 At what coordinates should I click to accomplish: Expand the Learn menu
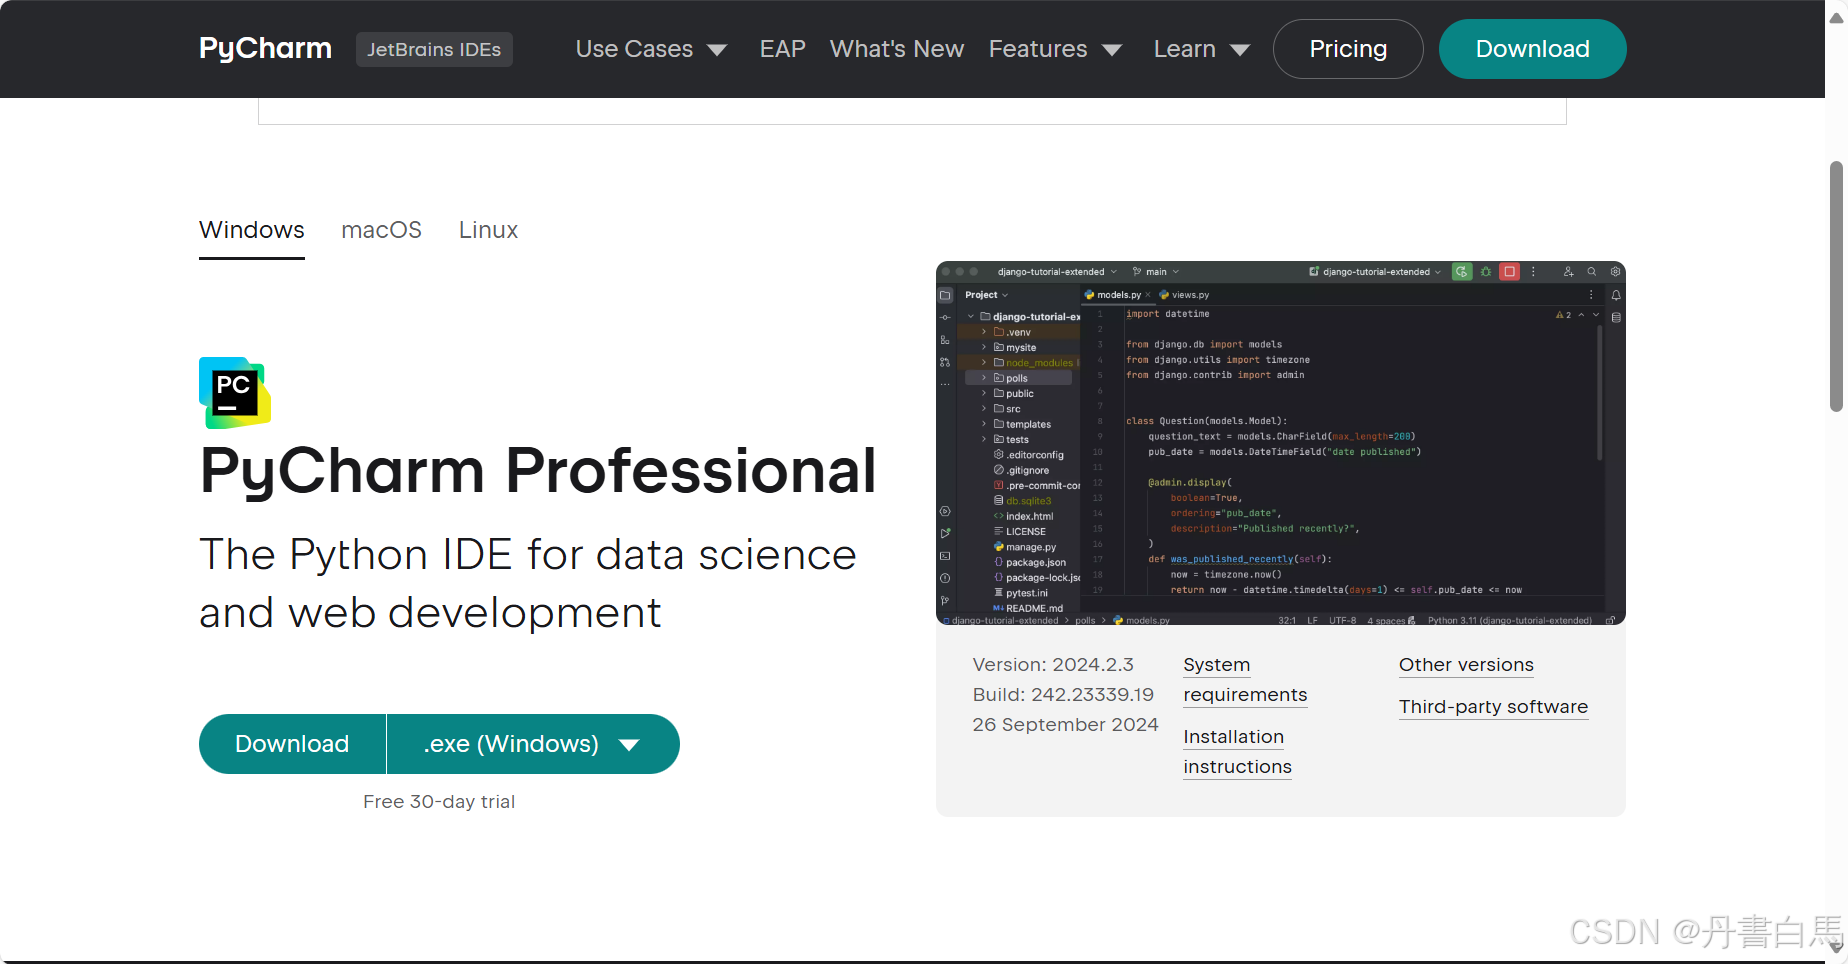(x=1201, y=49)
